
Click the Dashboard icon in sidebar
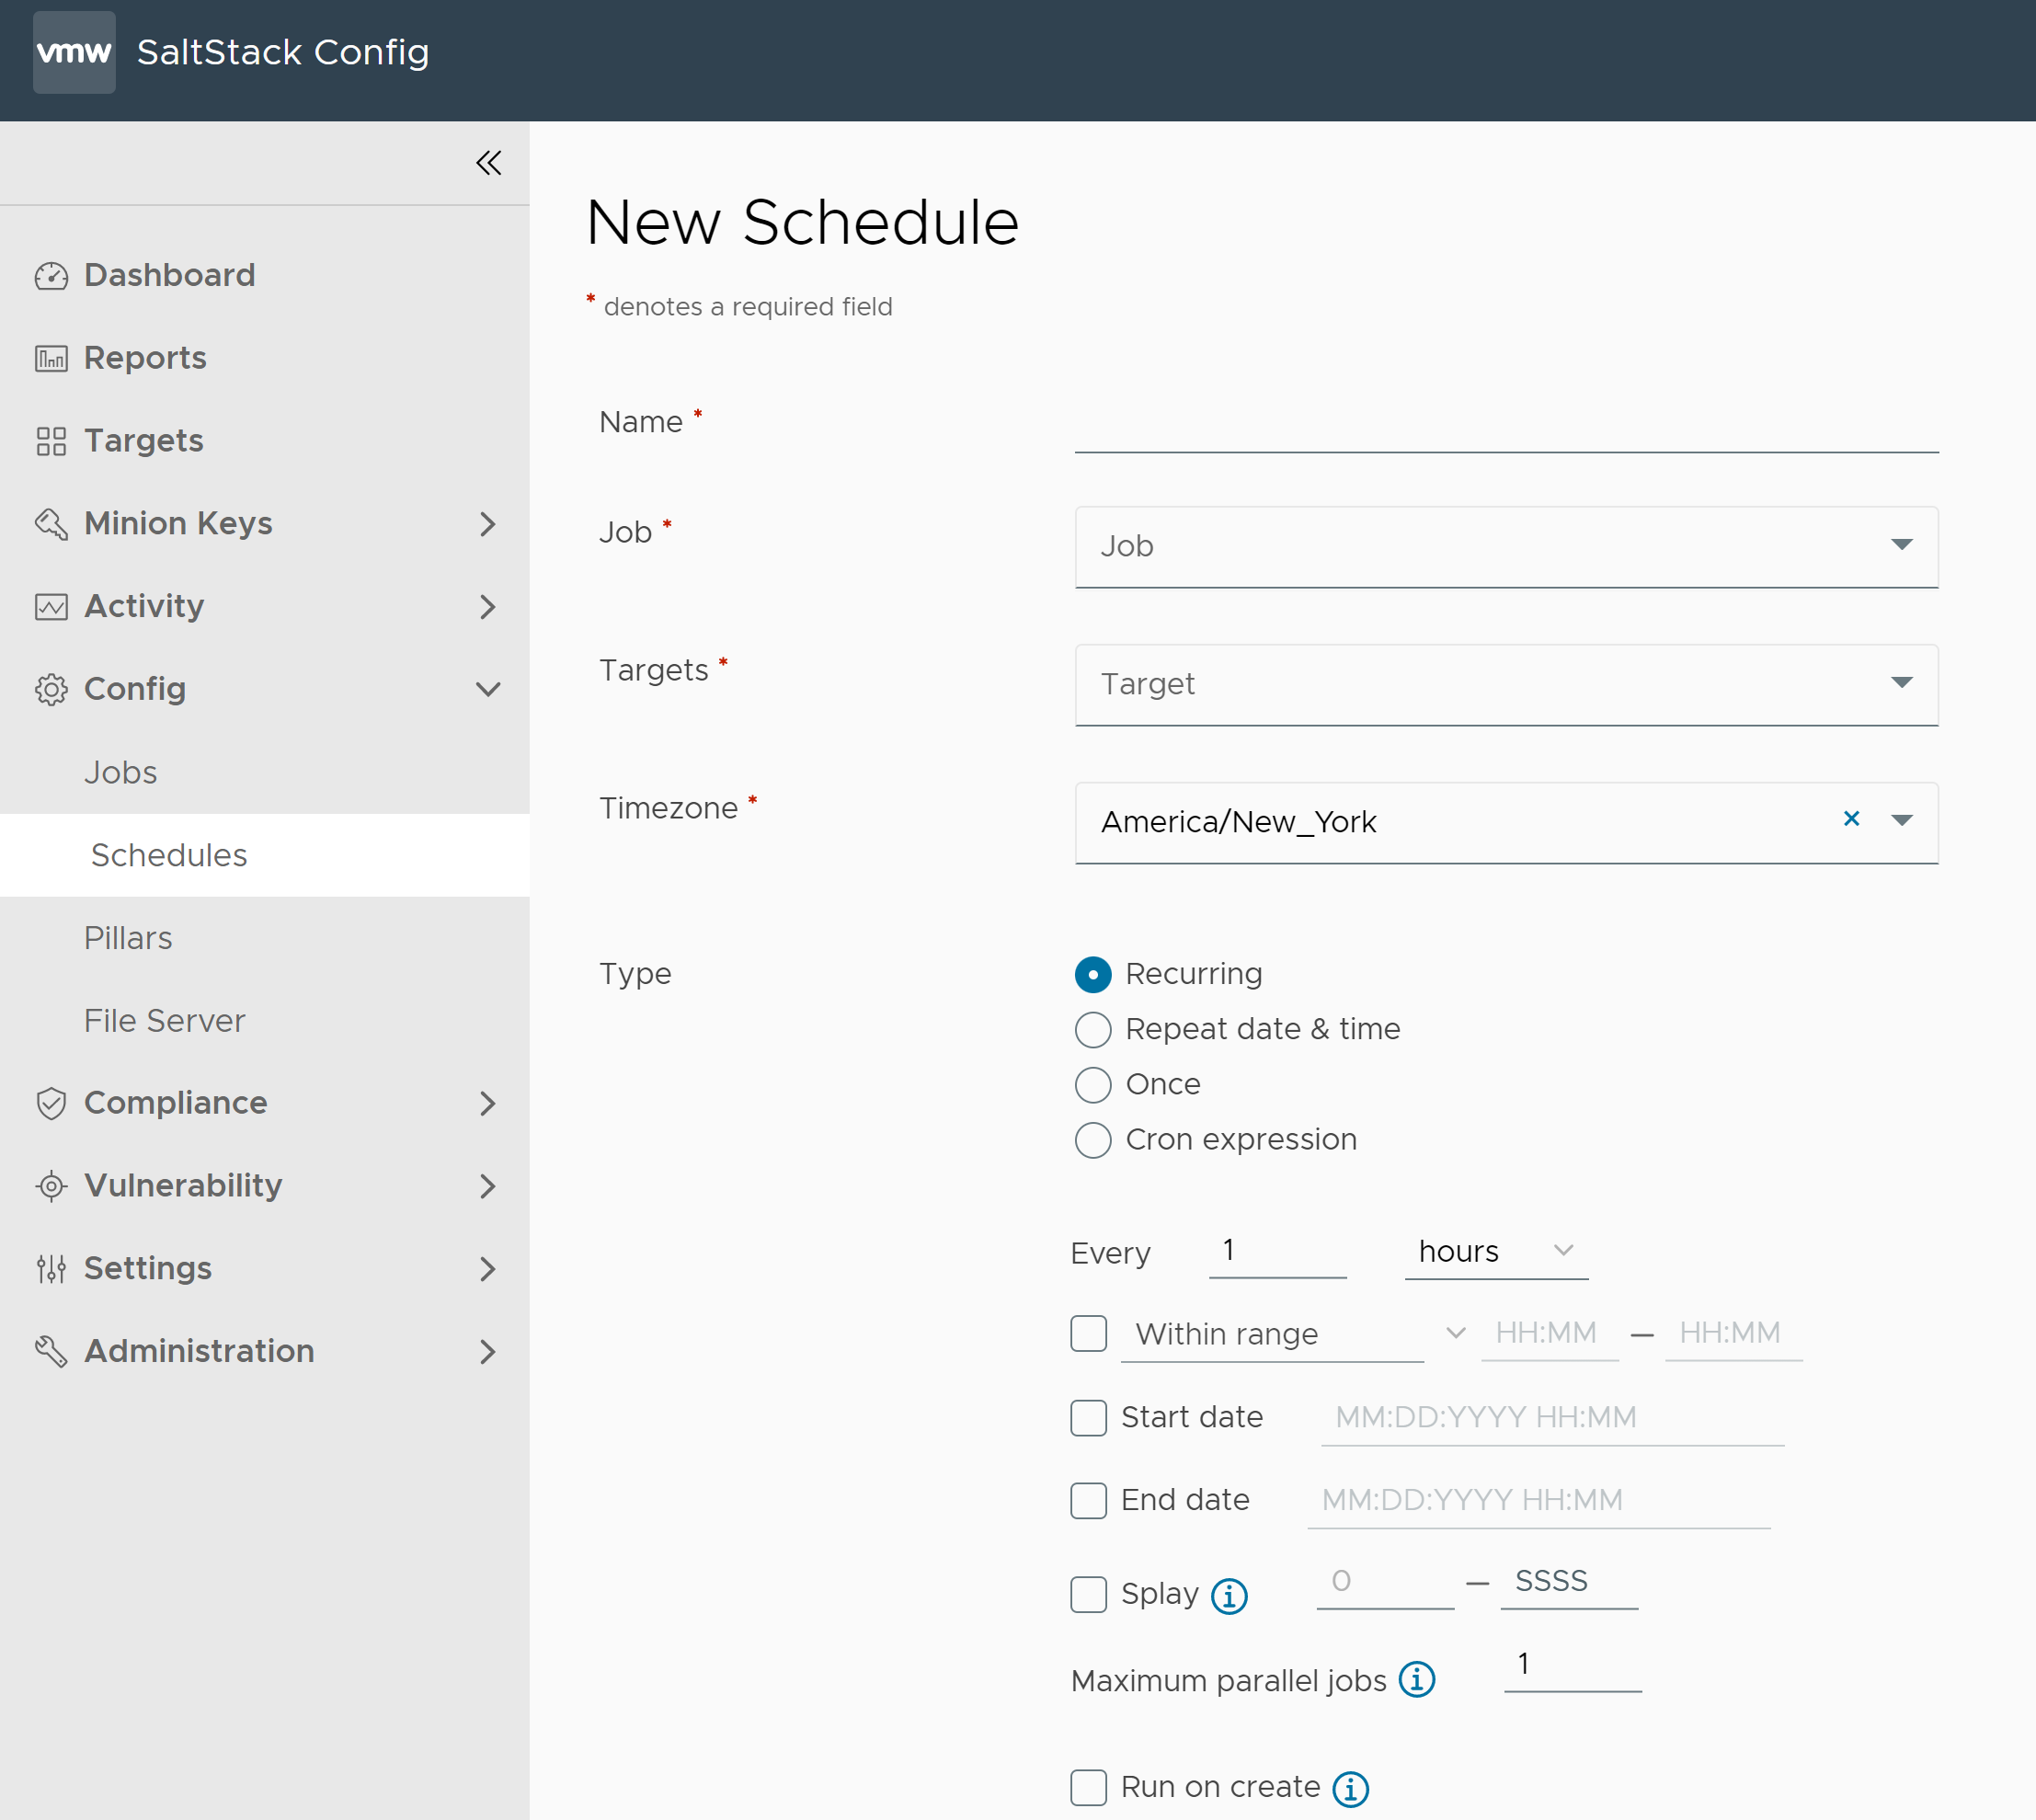pos(48,274)
